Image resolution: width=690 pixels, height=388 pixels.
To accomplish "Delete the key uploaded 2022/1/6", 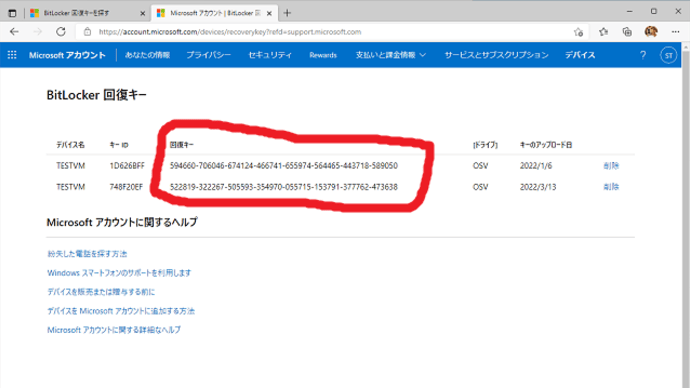I will (x=611, y=165).
